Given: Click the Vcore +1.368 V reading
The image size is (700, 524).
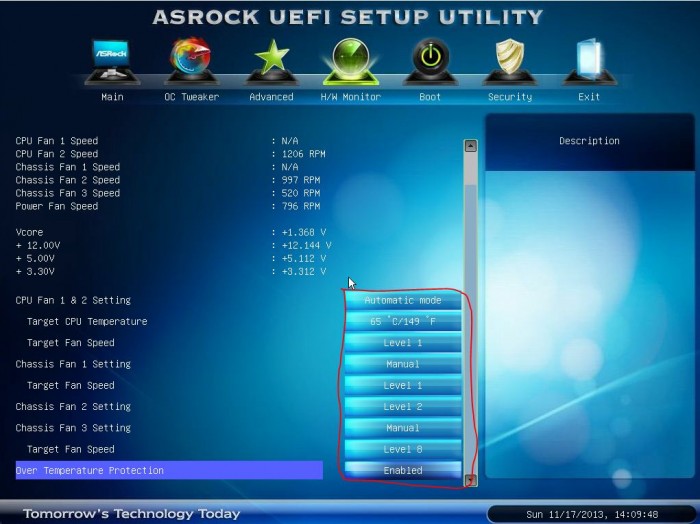Looking at the screenshot, I should 304,233.
